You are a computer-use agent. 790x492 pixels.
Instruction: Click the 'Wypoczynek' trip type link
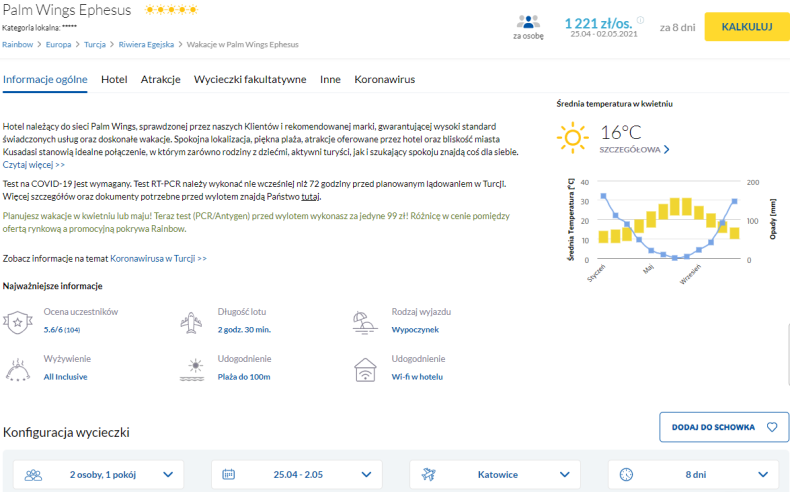coord(415,330)
